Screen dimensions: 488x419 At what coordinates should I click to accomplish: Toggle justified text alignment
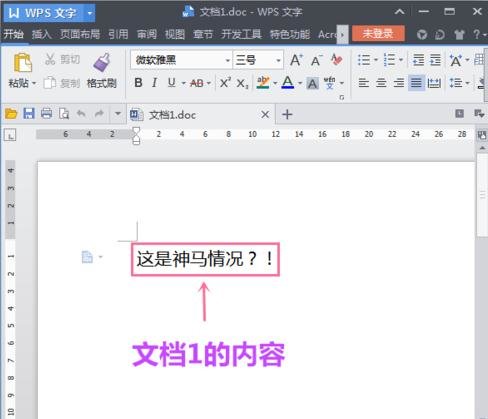416,83
